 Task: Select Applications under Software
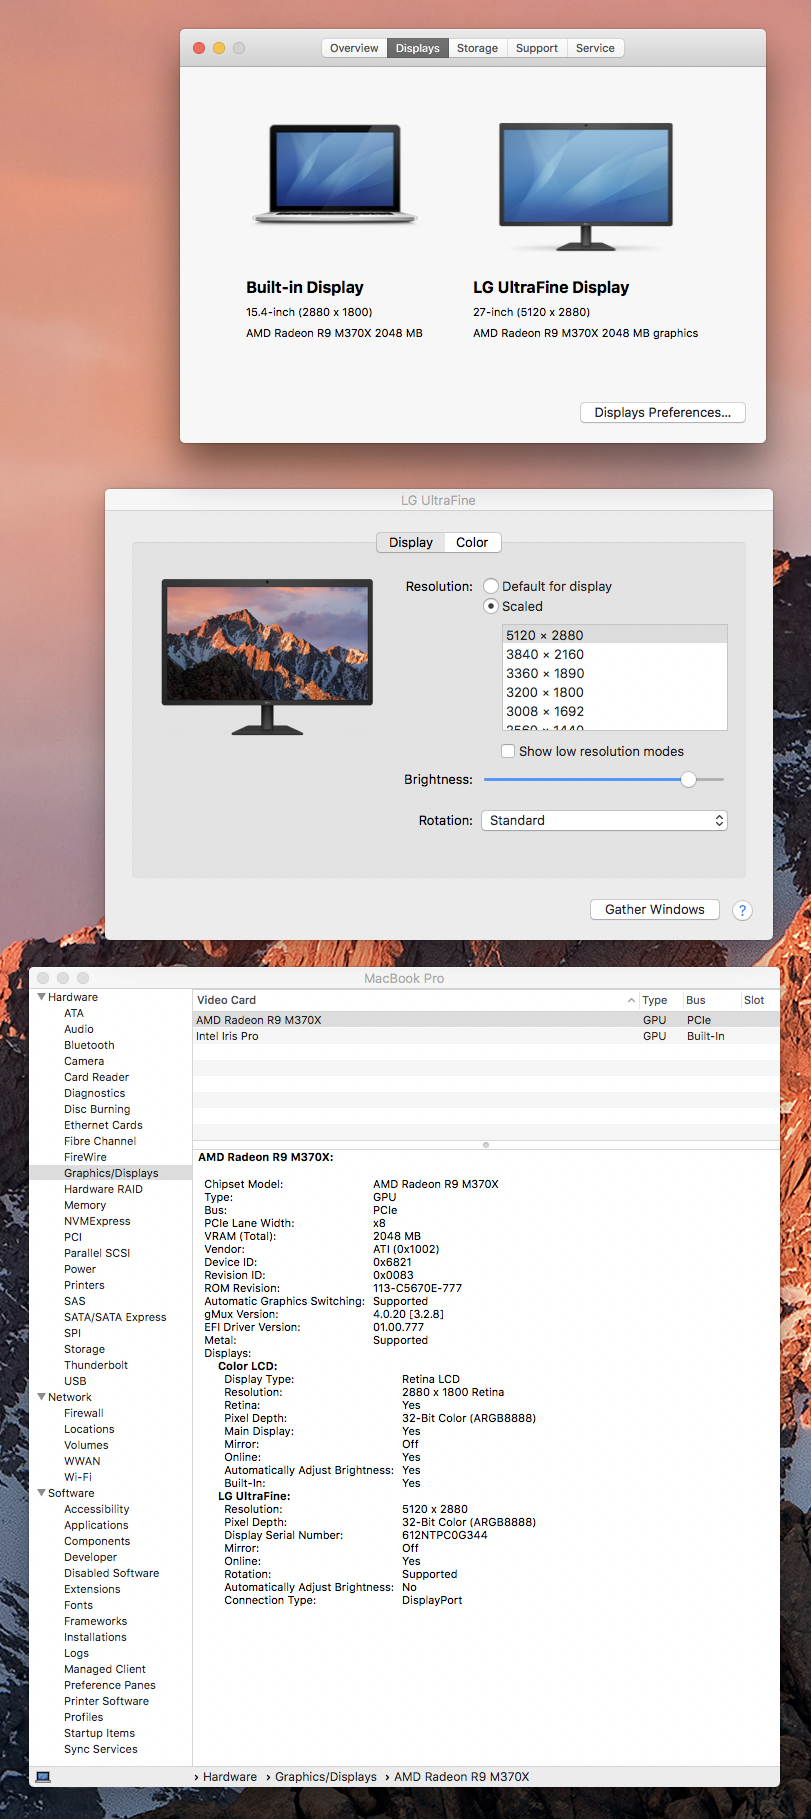[x=96, y=1525]
